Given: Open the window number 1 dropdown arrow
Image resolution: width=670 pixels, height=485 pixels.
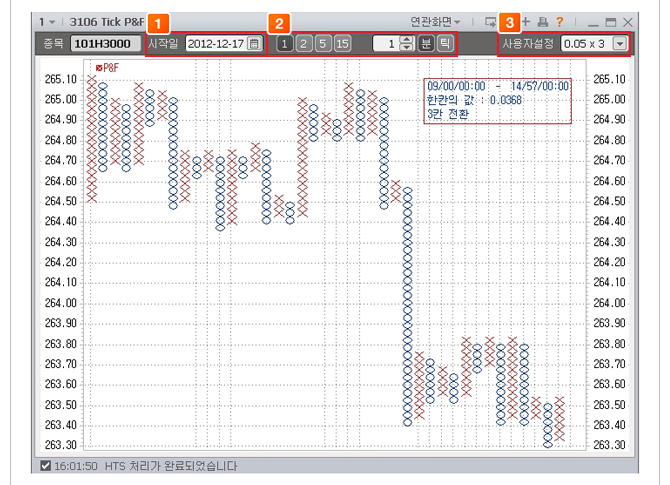Looking at the screenshot, I should 52,21.
